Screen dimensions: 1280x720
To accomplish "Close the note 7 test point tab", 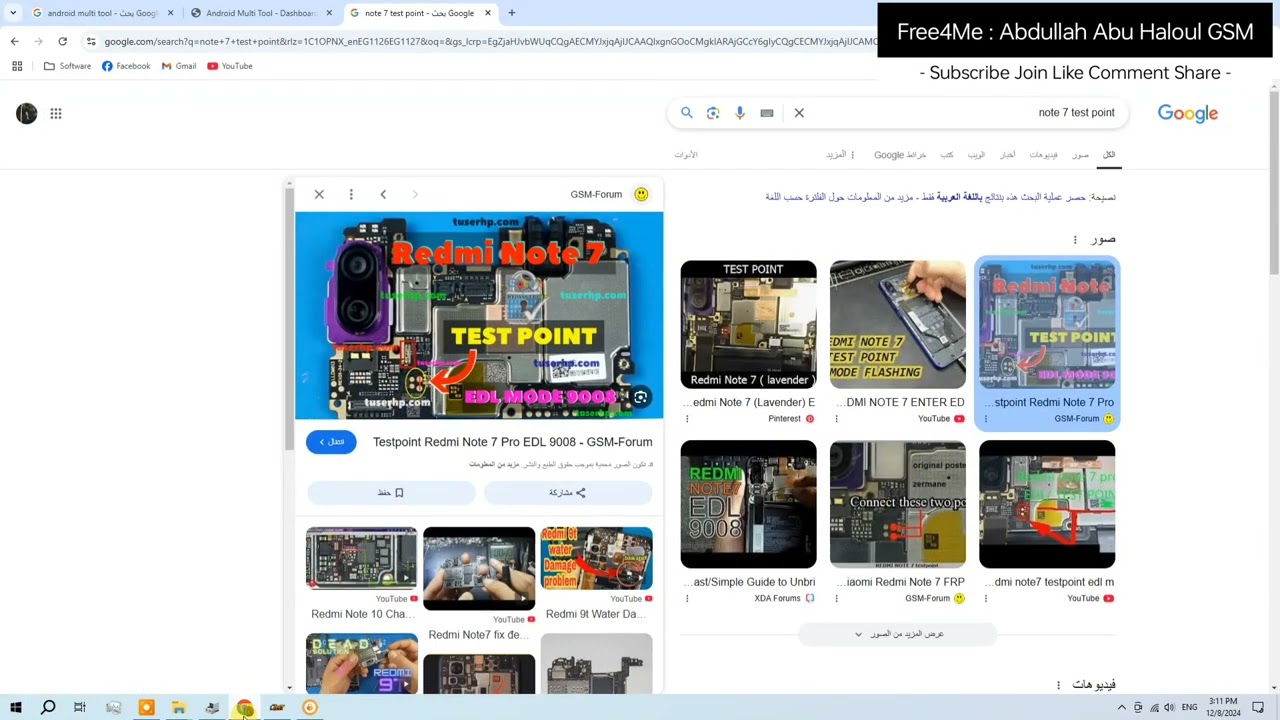I will 488,13.
